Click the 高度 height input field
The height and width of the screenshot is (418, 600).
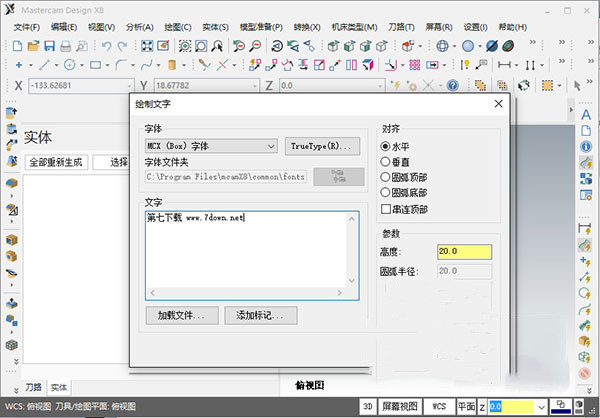pyautogui.click(x=463, y=251)
